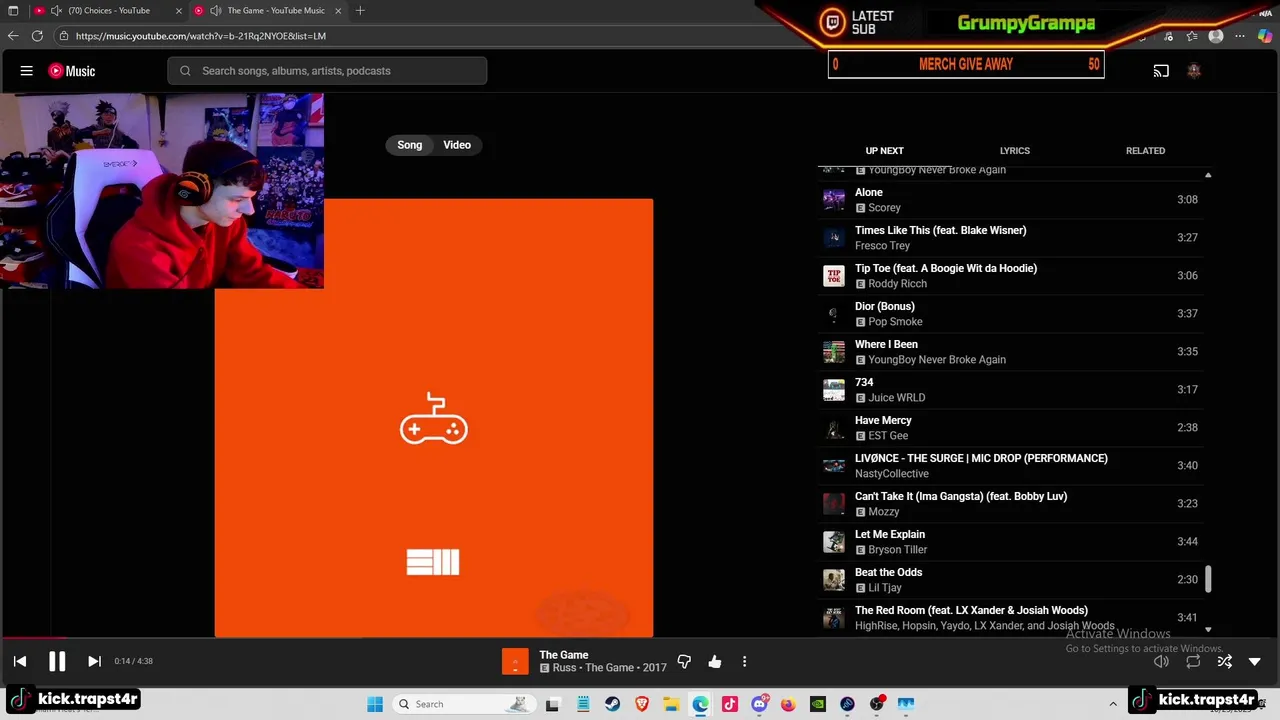
Task: Open the Bryson Tiller artist link
Action: [897, 550]
